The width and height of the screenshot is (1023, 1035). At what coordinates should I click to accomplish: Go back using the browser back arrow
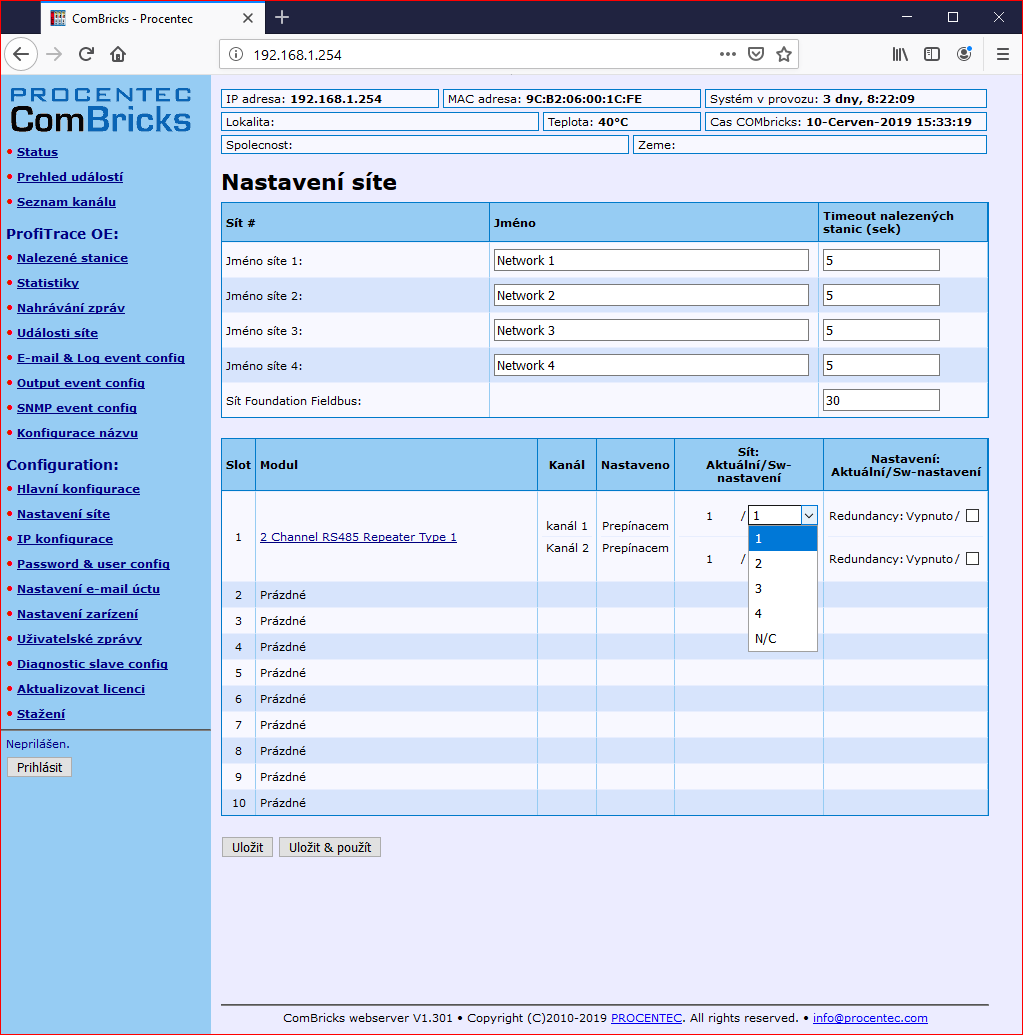point(21,54)
